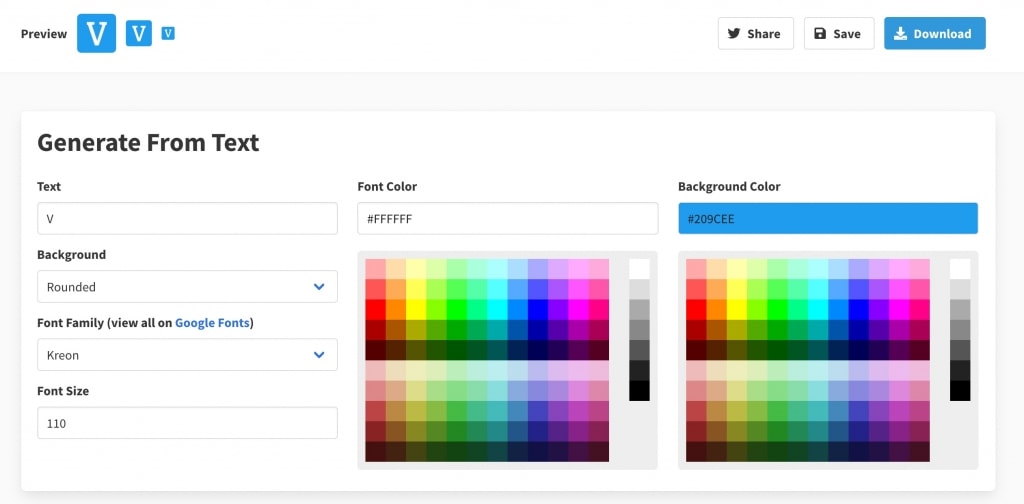Click the Font Size label

coord(63,391)
